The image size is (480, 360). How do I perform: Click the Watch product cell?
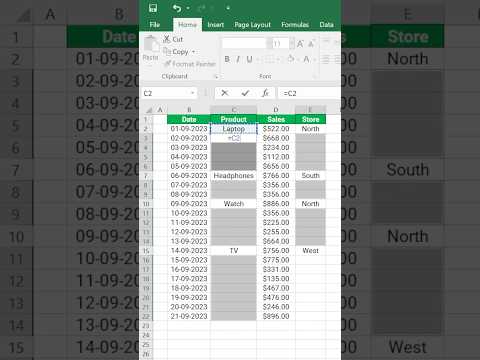point(234,204)
